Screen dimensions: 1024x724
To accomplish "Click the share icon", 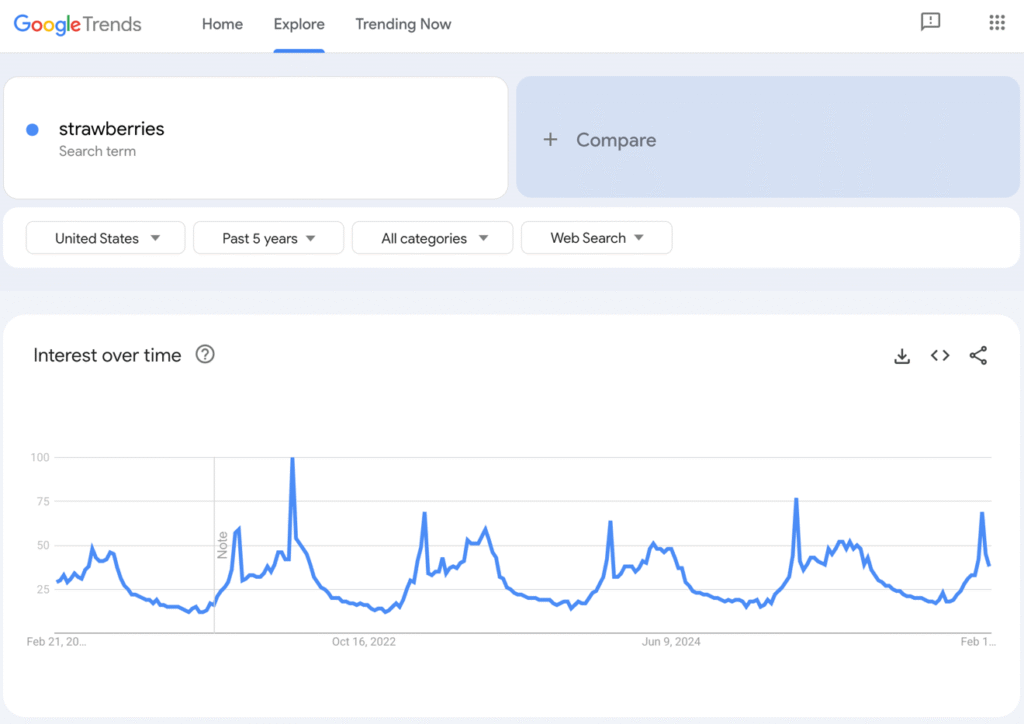I will coord(978,355).
